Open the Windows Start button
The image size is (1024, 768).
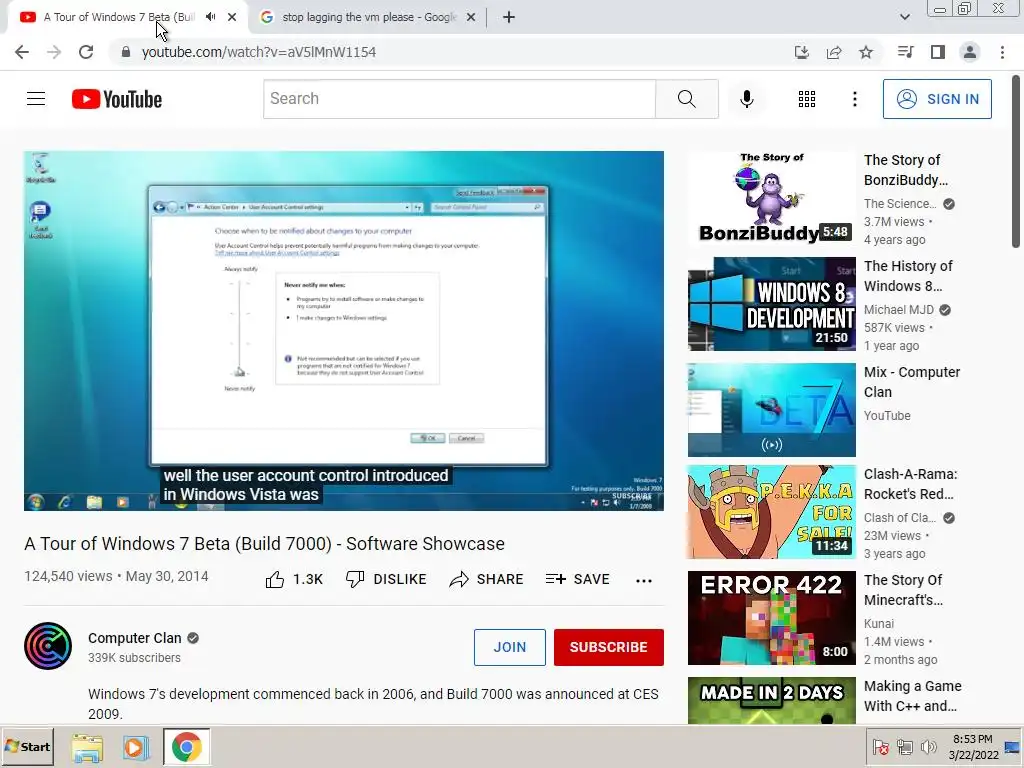(x=27, y=746)
